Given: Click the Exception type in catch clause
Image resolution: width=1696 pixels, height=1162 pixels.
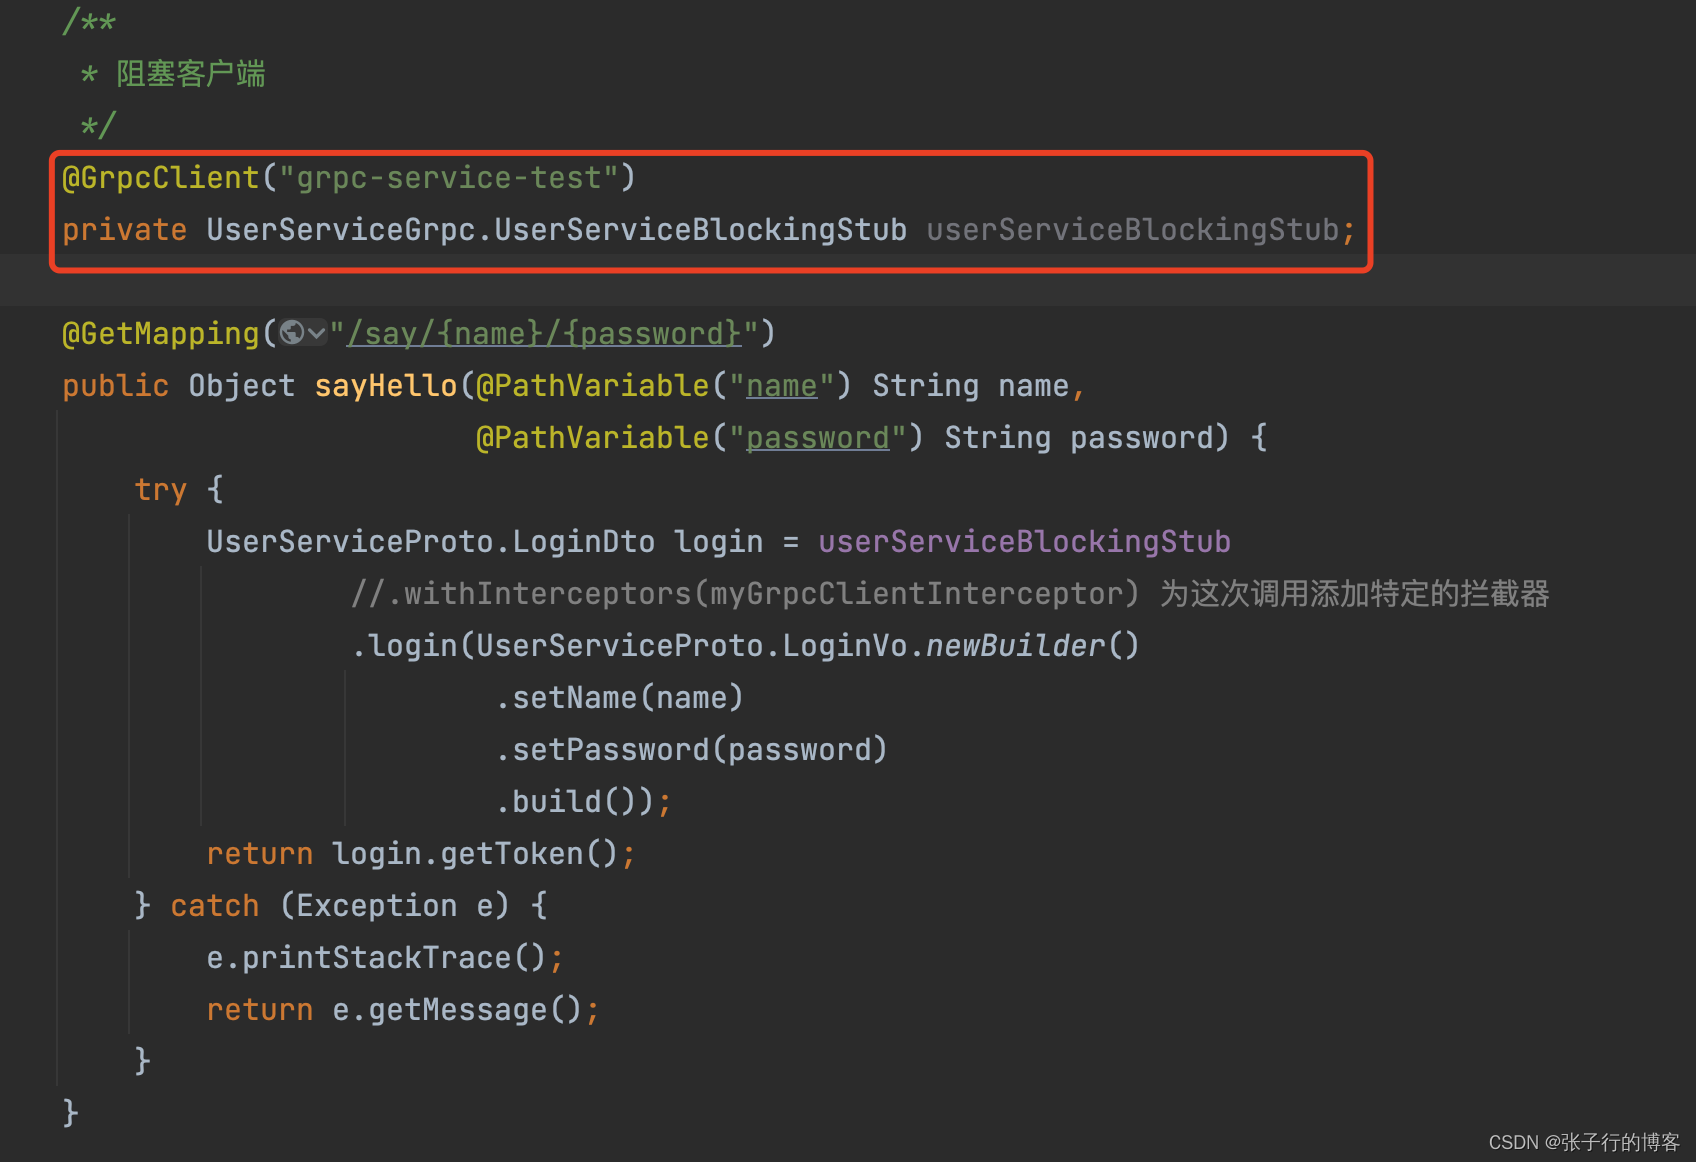Looking at the screenshot, I should tap(376, 905).
